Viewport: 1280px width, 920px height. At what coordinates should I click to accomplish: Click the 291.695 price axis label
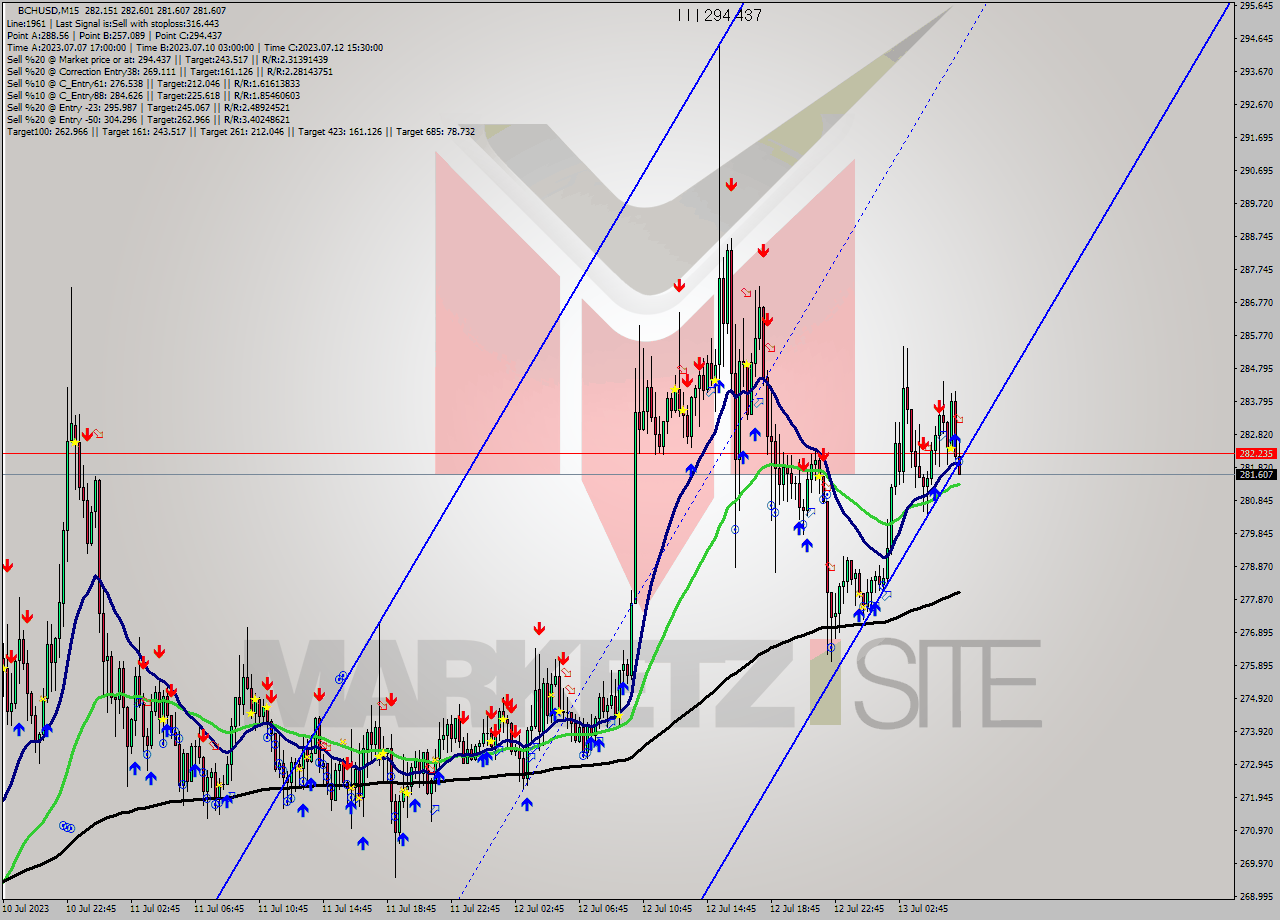coord(1257,138)
